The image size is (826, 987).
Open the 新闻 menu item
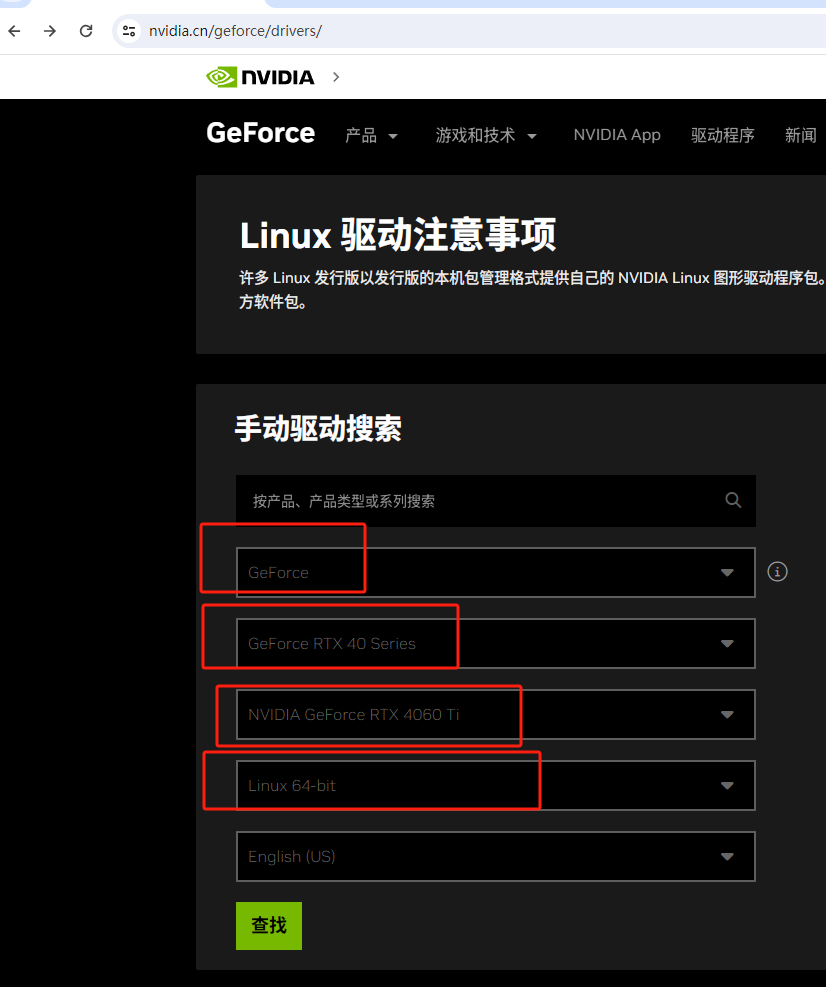(800, 135)
